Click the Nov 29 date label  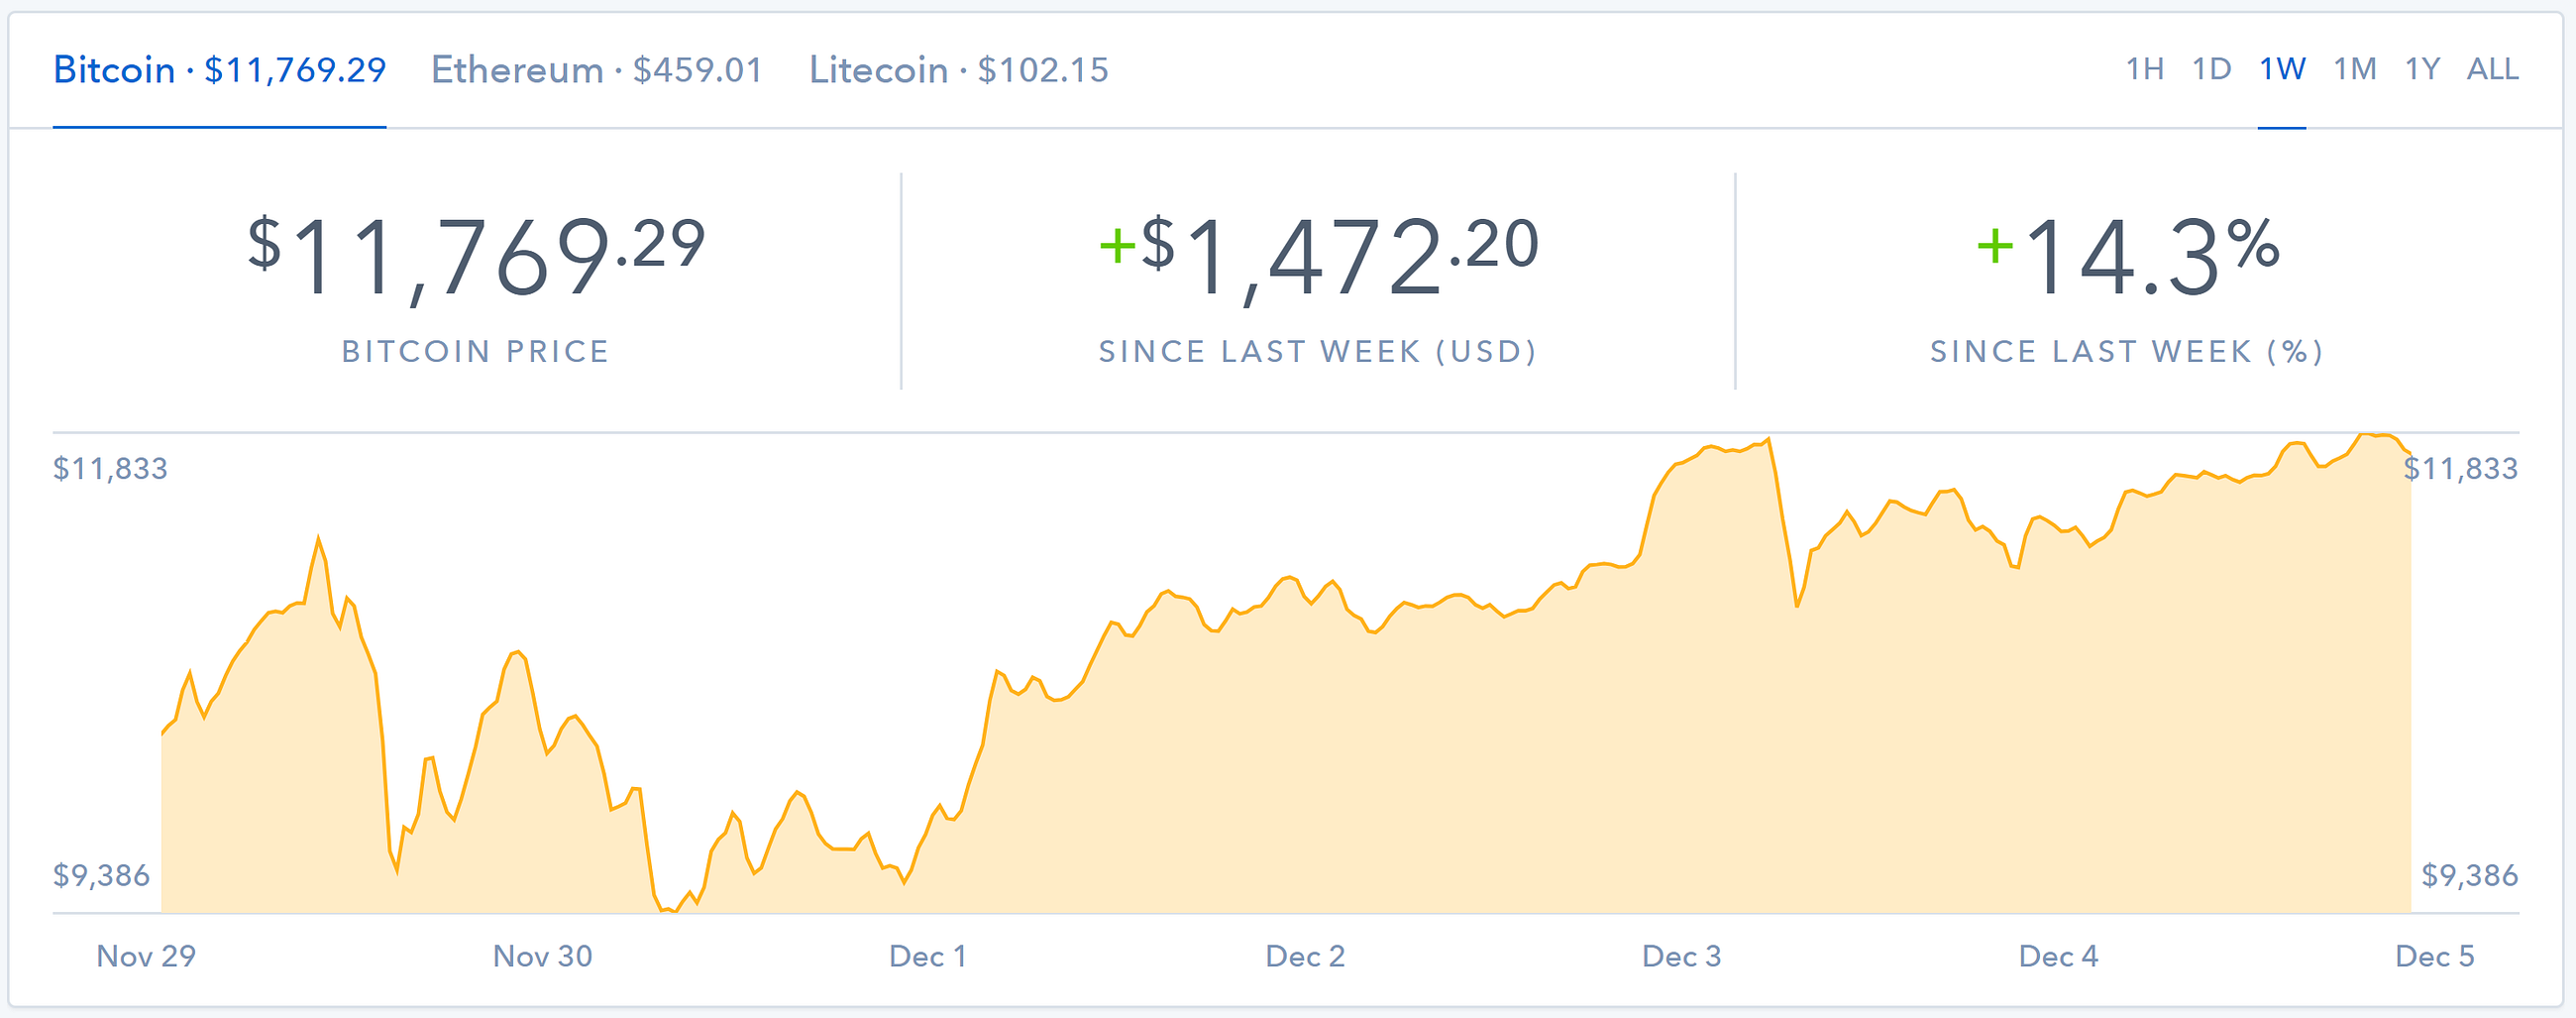(146, 956)
